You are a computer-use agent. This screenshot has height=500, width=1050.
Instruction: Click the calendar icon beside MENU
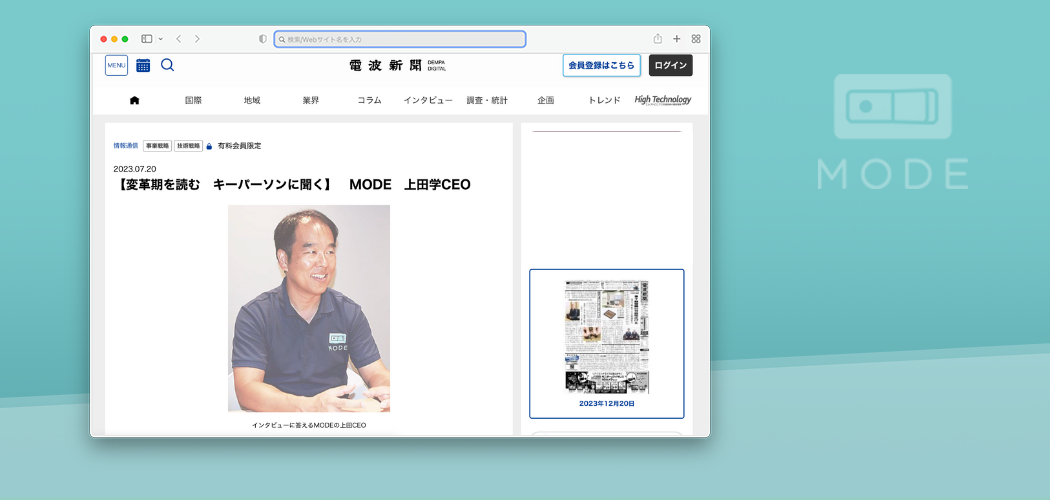coord(143,65)
